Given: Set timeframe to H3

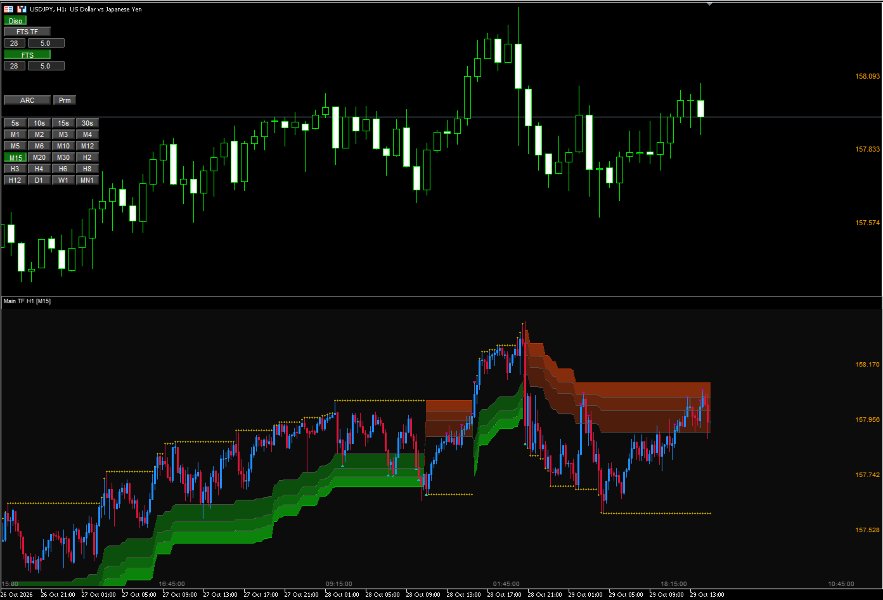Looking at the screenshot, I should [15, 168].
